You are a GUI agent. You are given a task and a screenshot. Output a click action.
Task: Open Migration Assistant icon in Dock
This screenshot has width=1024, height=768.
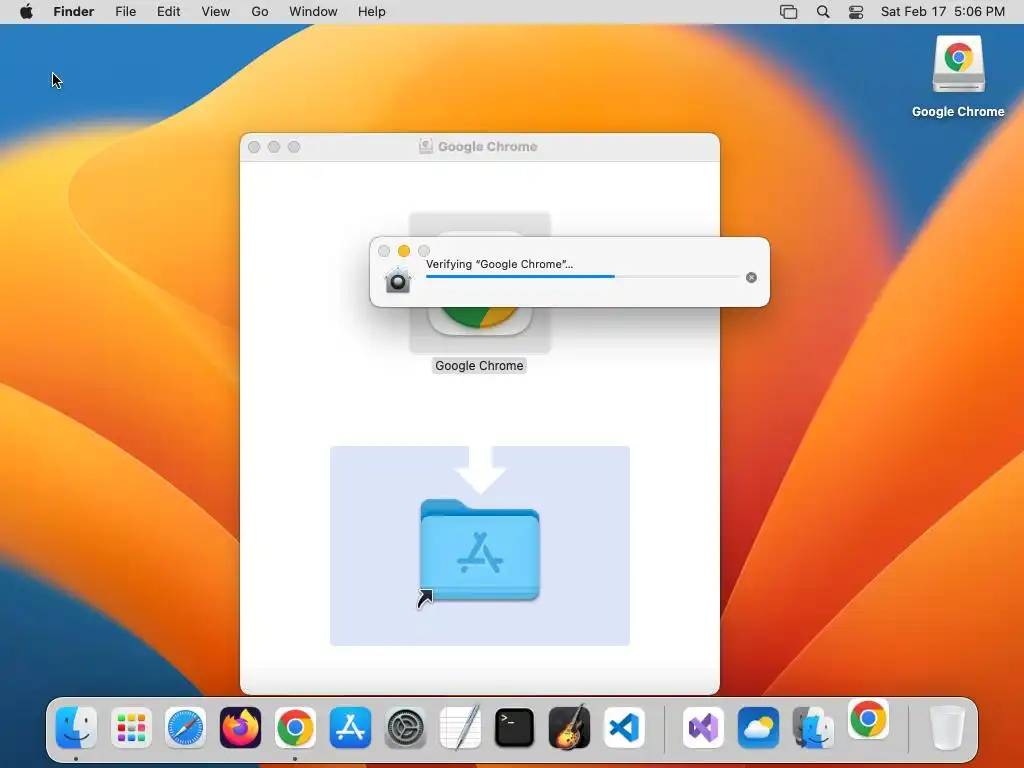[813, 727]
